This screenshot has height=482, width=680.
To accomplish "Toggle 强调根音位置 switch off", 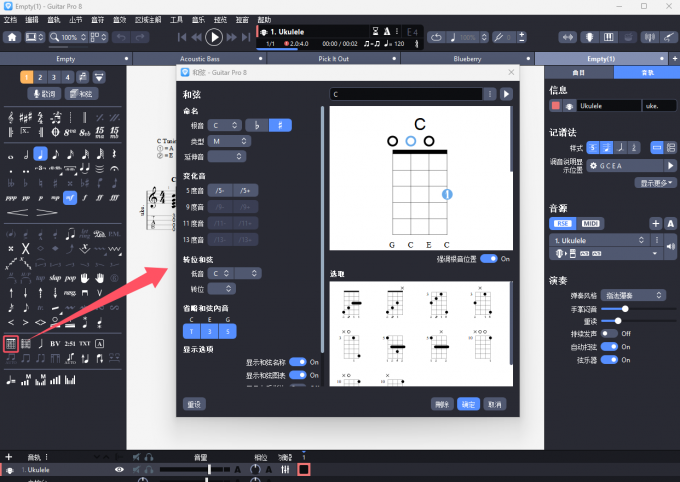I will [489, 258].
